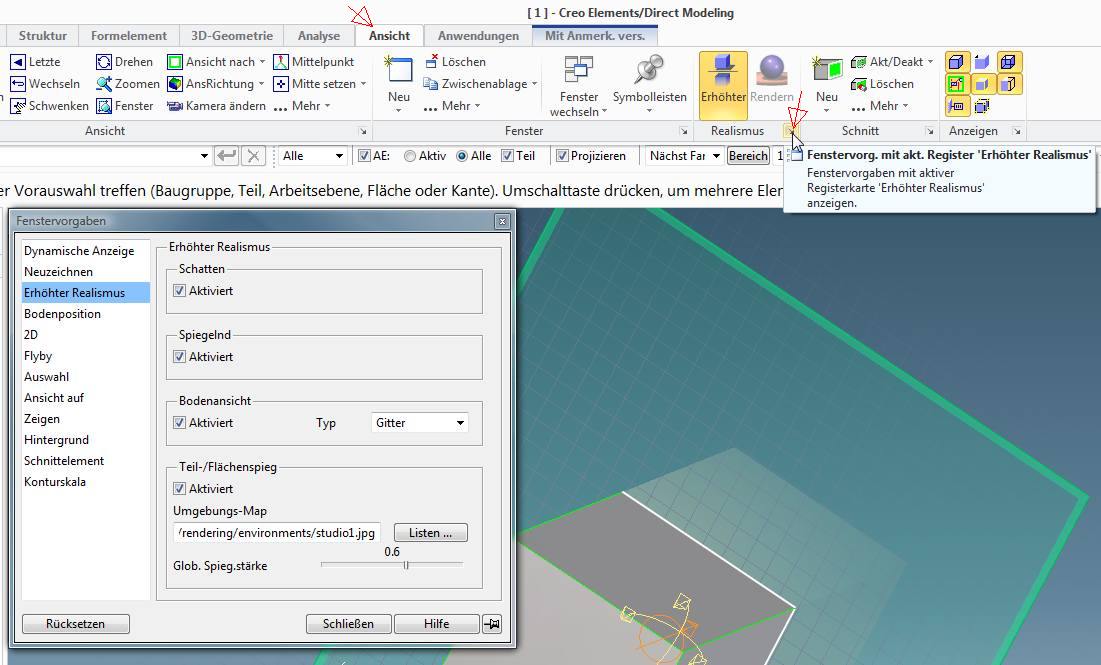Click the return arrow button beside the command input
Image resolution: width=1101 pixels, height=665 pixels.
click(226, 155)
